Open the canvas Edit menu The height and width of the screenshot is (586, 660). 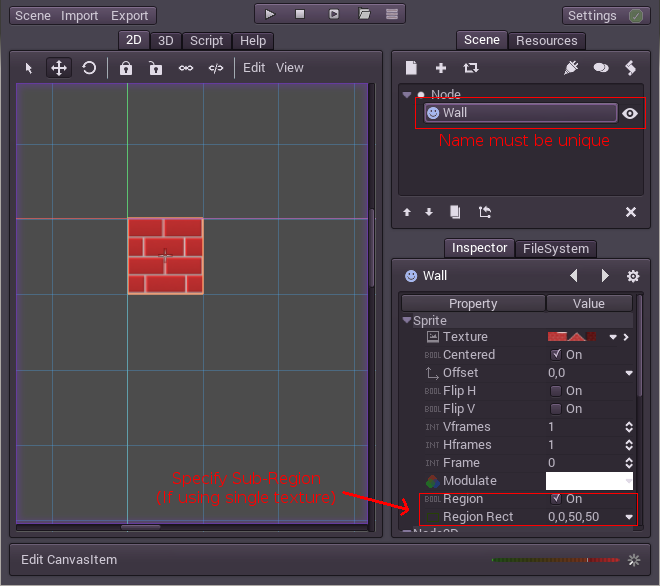click(254, 68)
